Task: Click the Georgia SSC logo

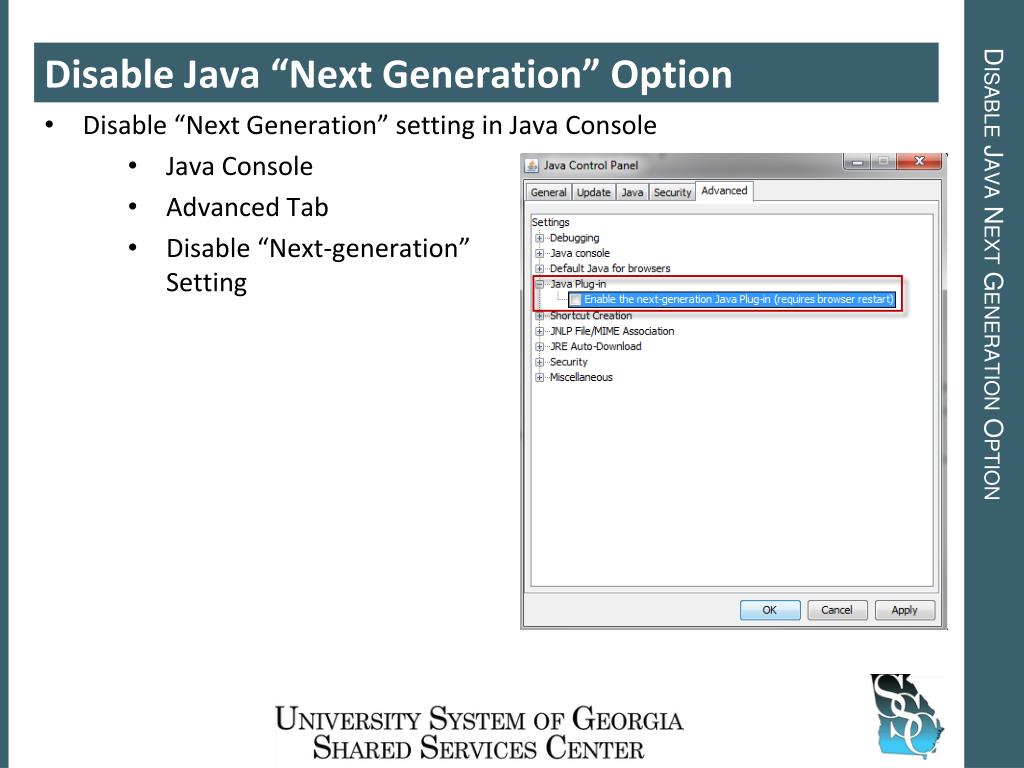Action: click(906, 716)
